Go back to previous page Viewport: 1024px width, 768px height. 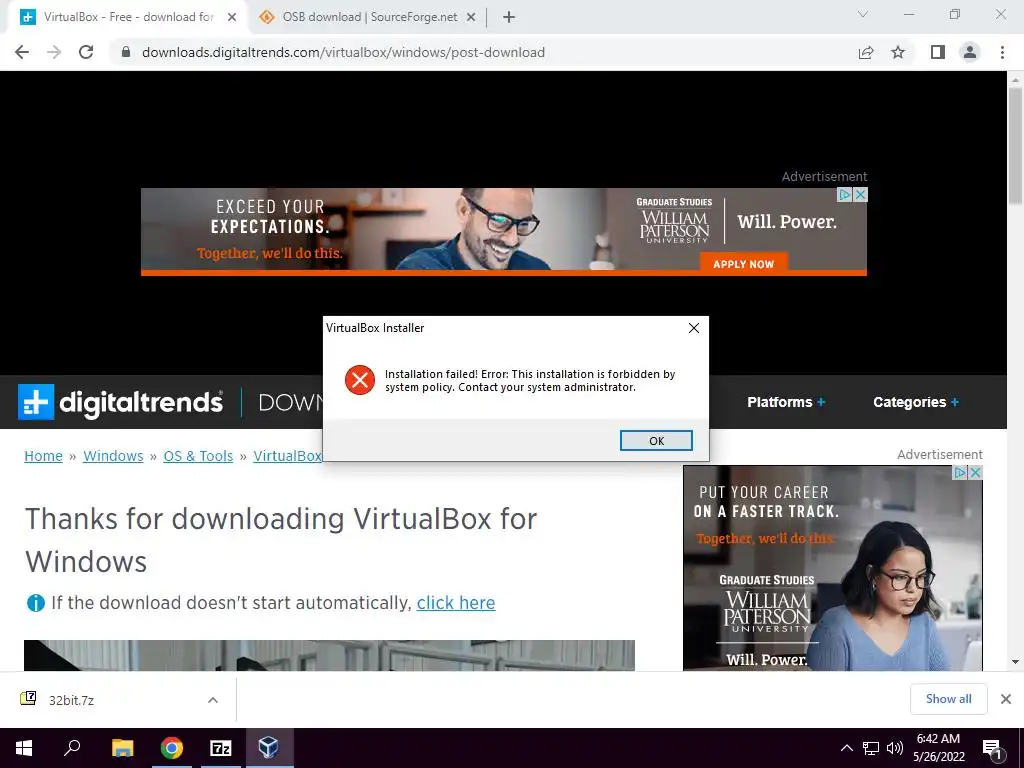22,52
